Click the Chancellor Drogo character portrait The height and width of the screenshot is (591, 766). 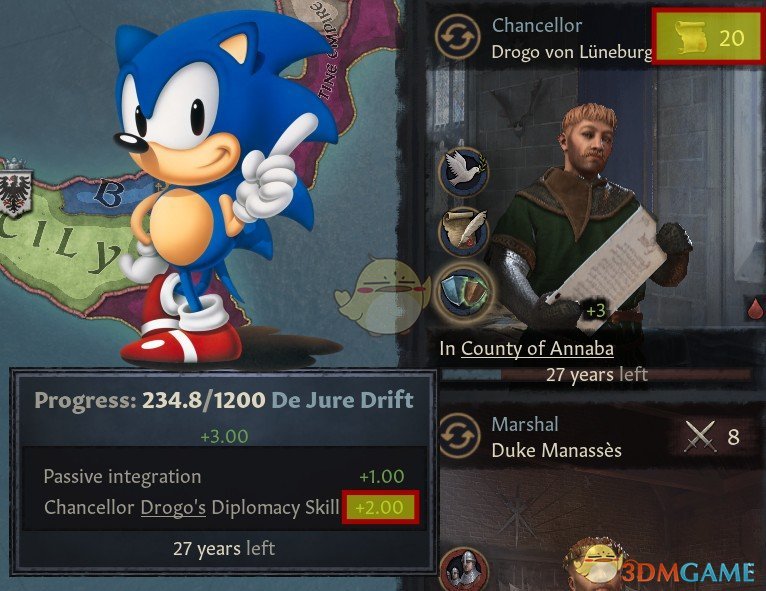(586, 217)
